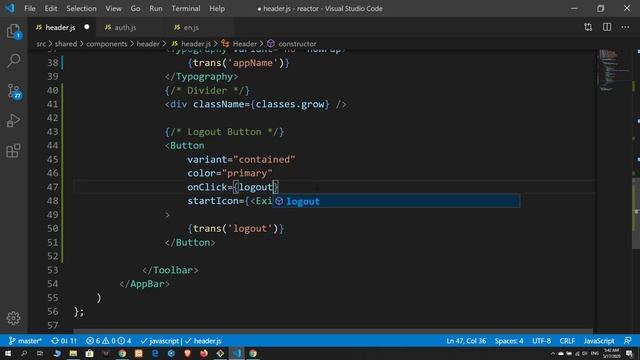Screen dimensions: 640x360
Task: Open the Edit menu
Action: [51, 8]
